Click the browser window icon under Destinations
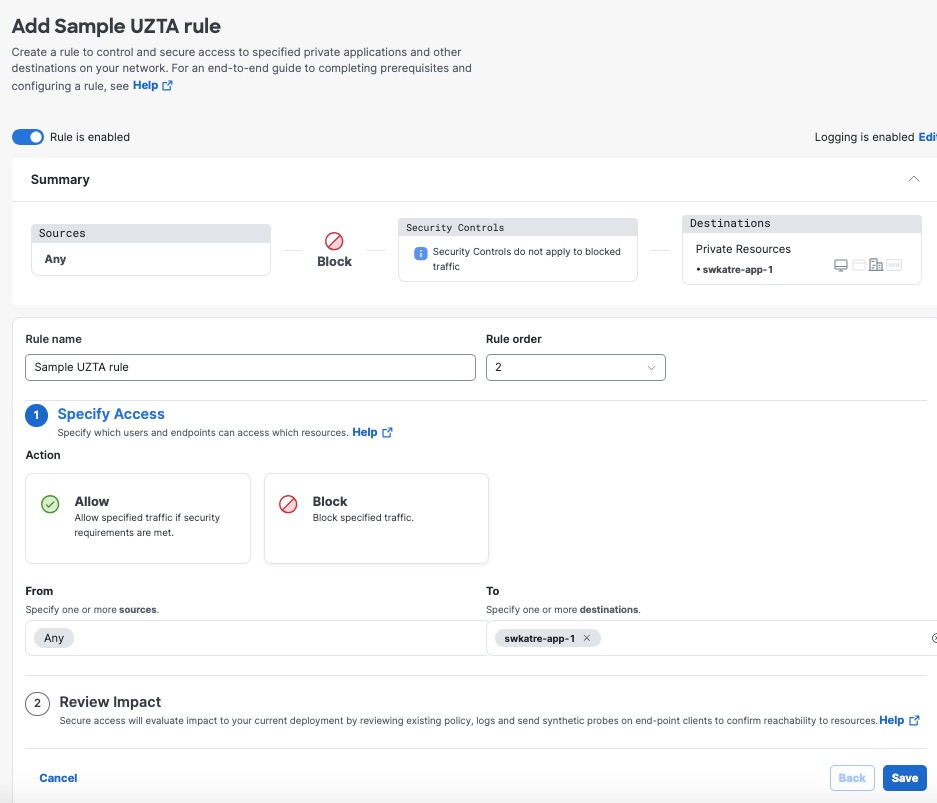 click(x=858, y=266)
